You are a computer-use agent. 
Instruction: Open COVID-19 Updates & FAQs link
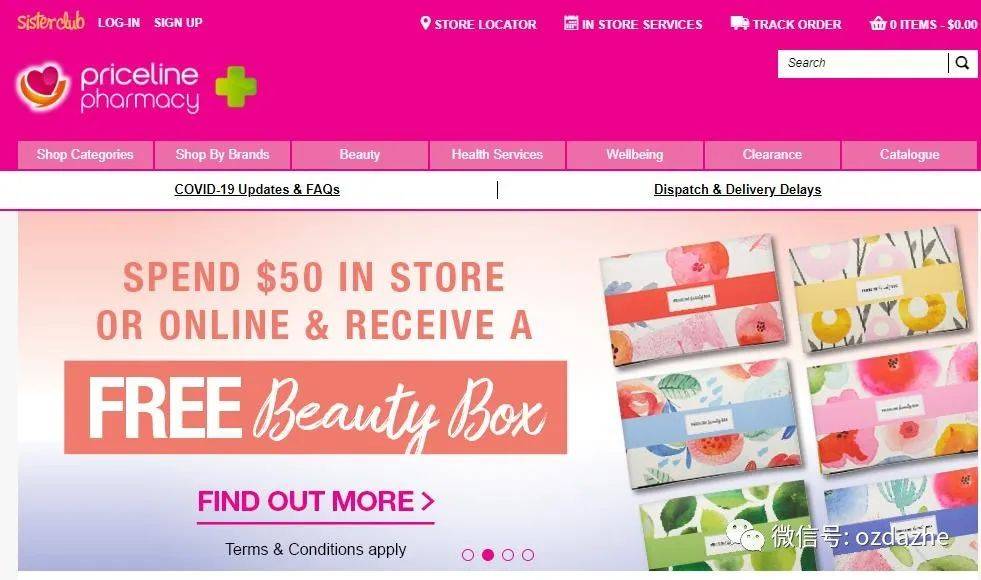tap(257, 190)
